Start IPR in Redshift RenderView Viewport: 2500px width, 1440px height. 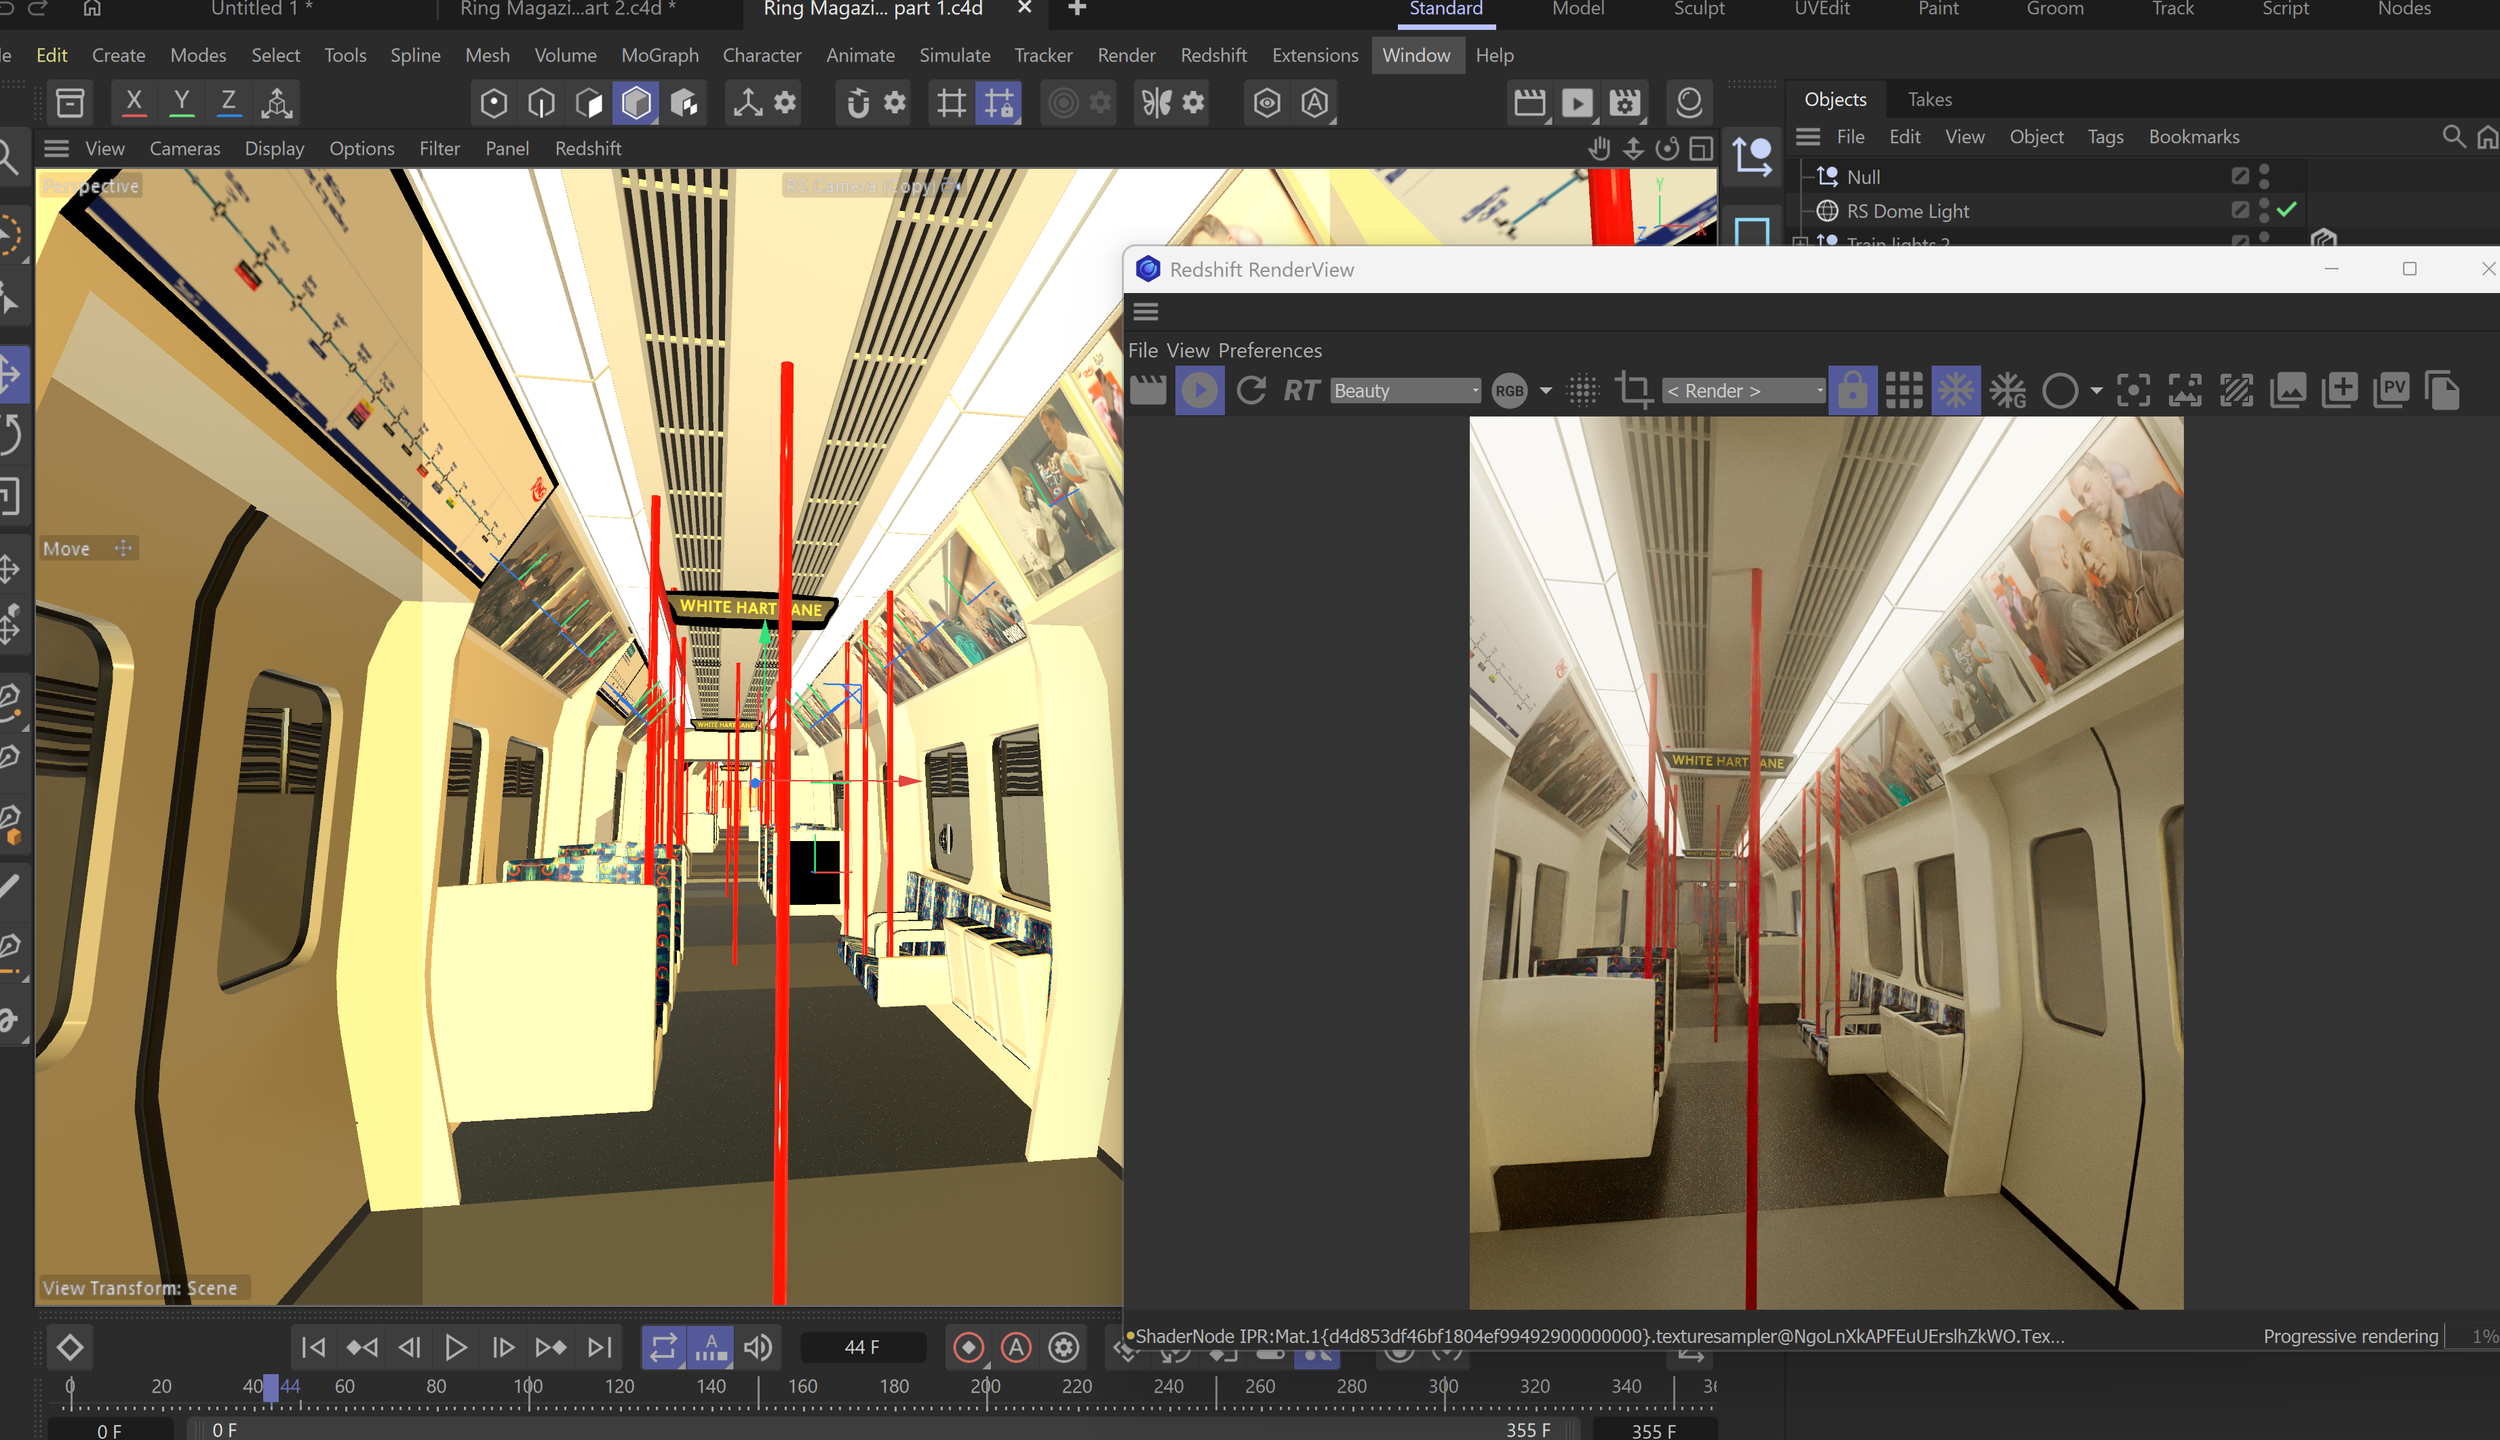coord(1199,391)
